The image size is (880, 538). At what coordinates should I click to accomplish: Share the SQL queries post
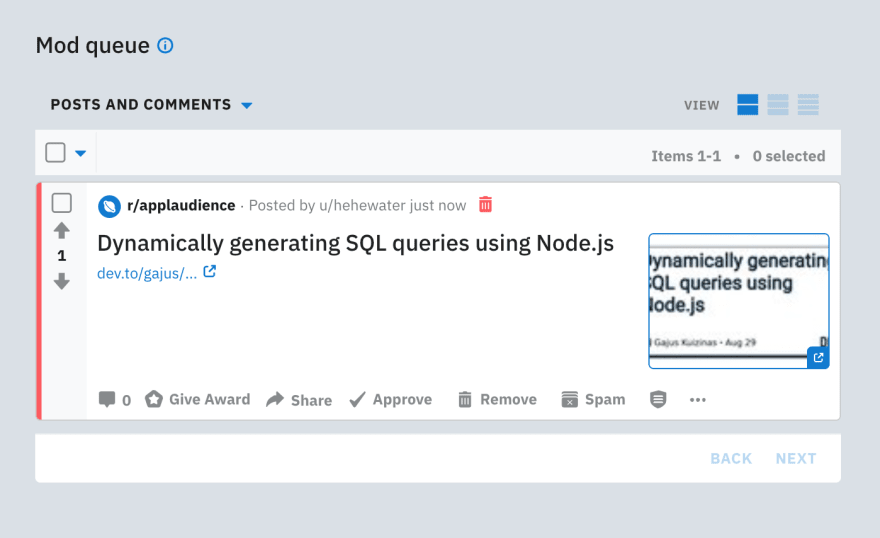click(x=299, y=400)
